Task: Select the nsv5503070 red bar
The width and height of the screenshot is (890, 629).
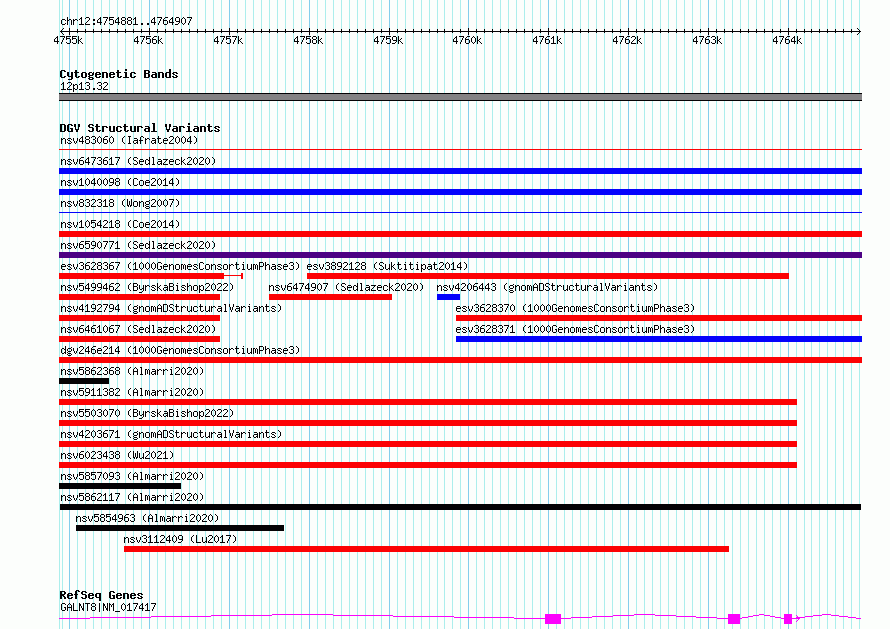Action: [x=428, y=423]
